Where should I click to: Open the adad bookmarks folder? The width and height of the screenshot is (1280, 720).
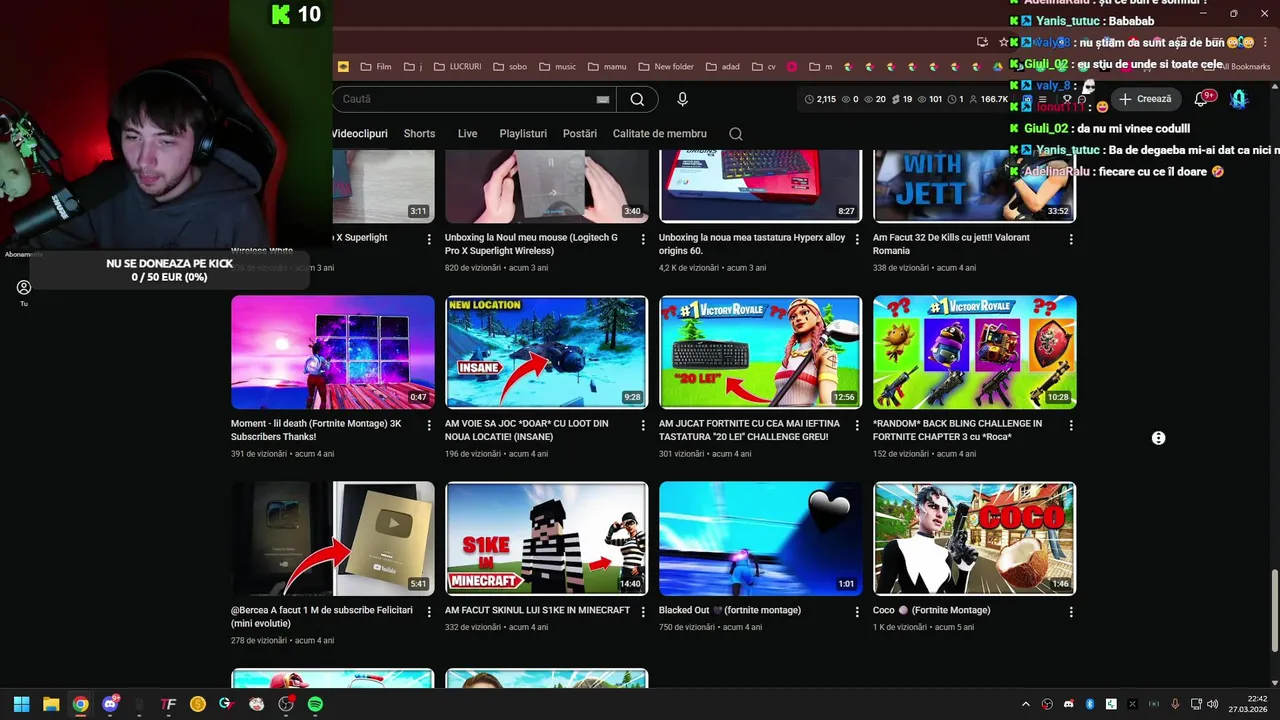722,67
